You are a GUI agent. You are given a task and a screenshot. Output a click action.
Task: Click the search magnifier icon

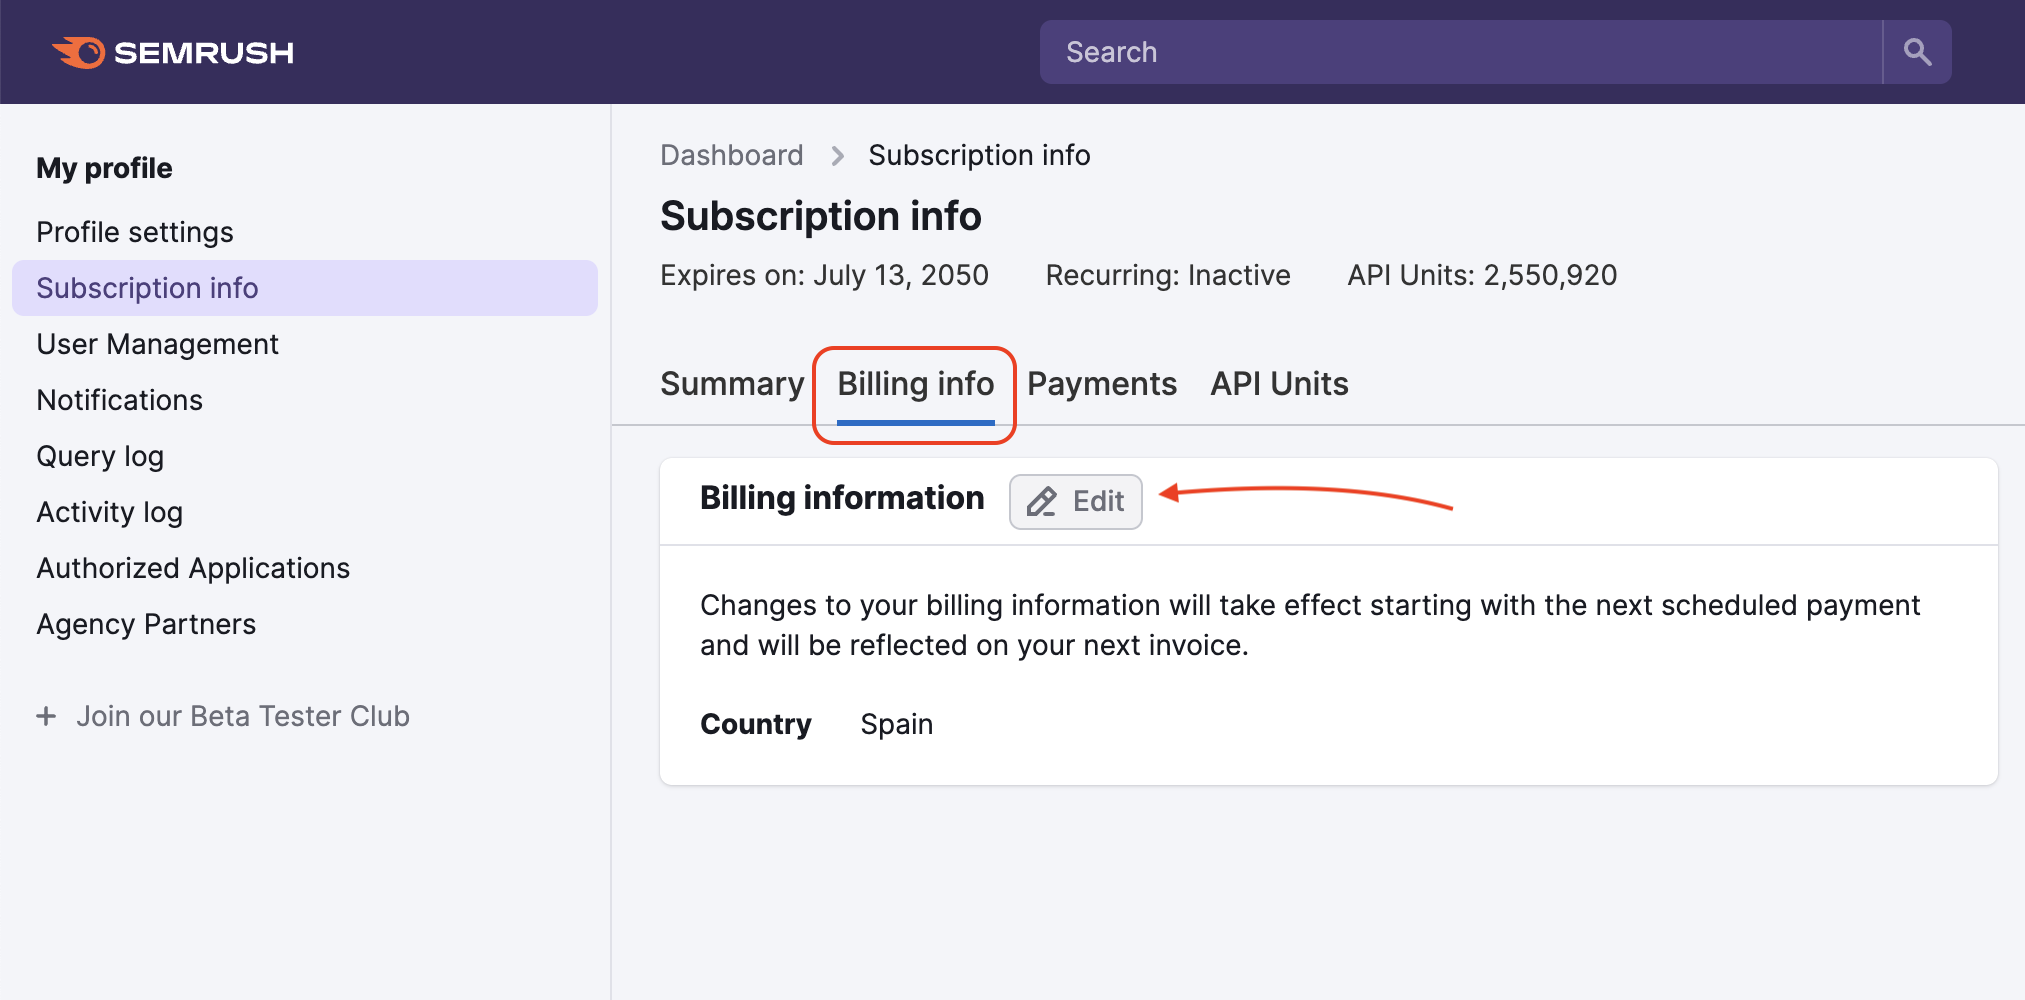click(1916, 51)
